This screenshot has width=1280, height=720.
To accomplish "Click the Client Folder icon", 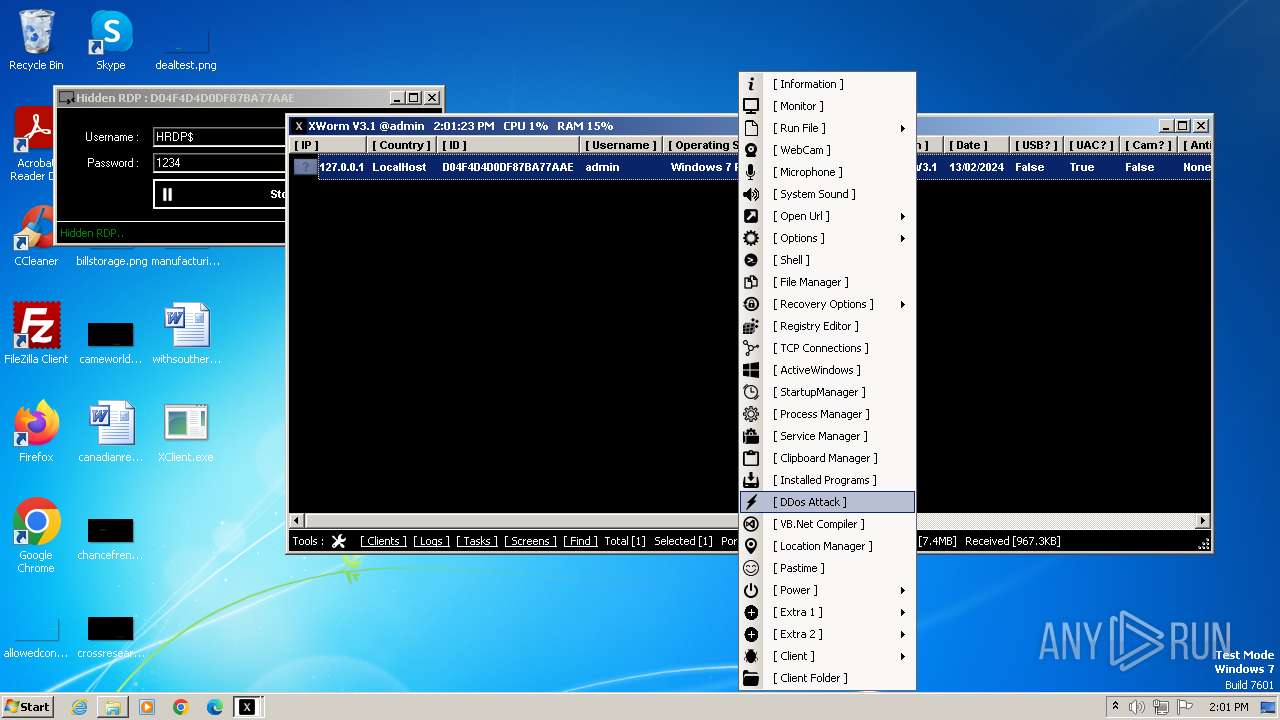I will click(x=751, y=678).
